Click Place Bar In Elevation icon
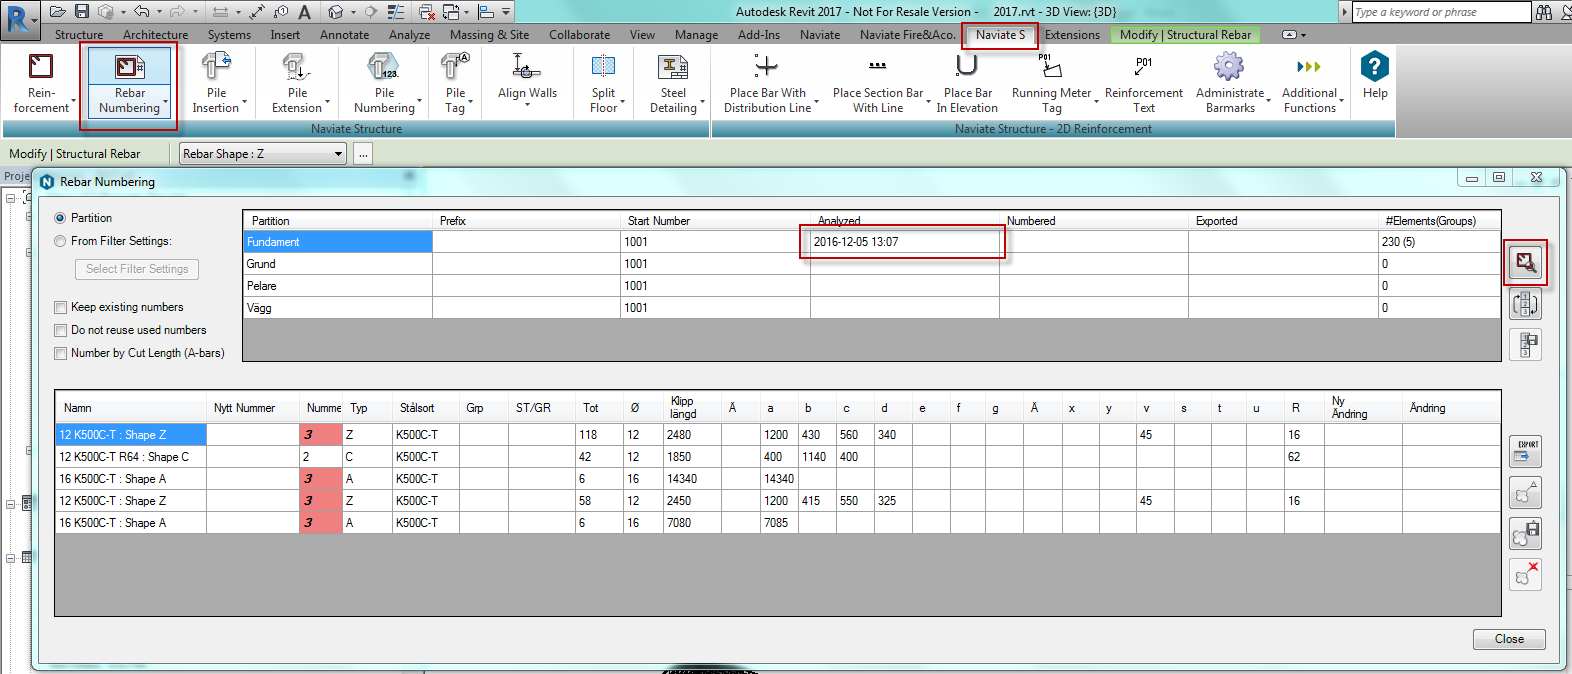This screenshot has width=1572, height=674. [966, 67]
